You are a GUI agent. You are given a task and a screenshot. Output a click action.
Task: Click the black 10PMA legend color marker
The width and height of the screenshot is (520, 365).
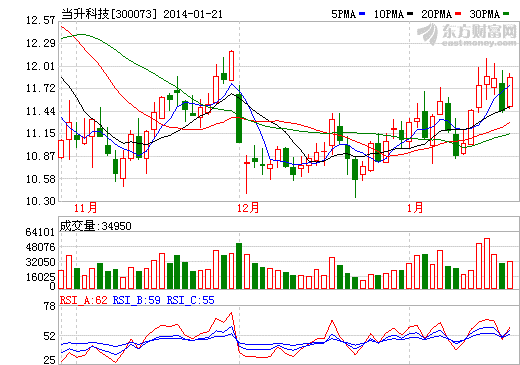pyautogui.click(x=410, y=14)
